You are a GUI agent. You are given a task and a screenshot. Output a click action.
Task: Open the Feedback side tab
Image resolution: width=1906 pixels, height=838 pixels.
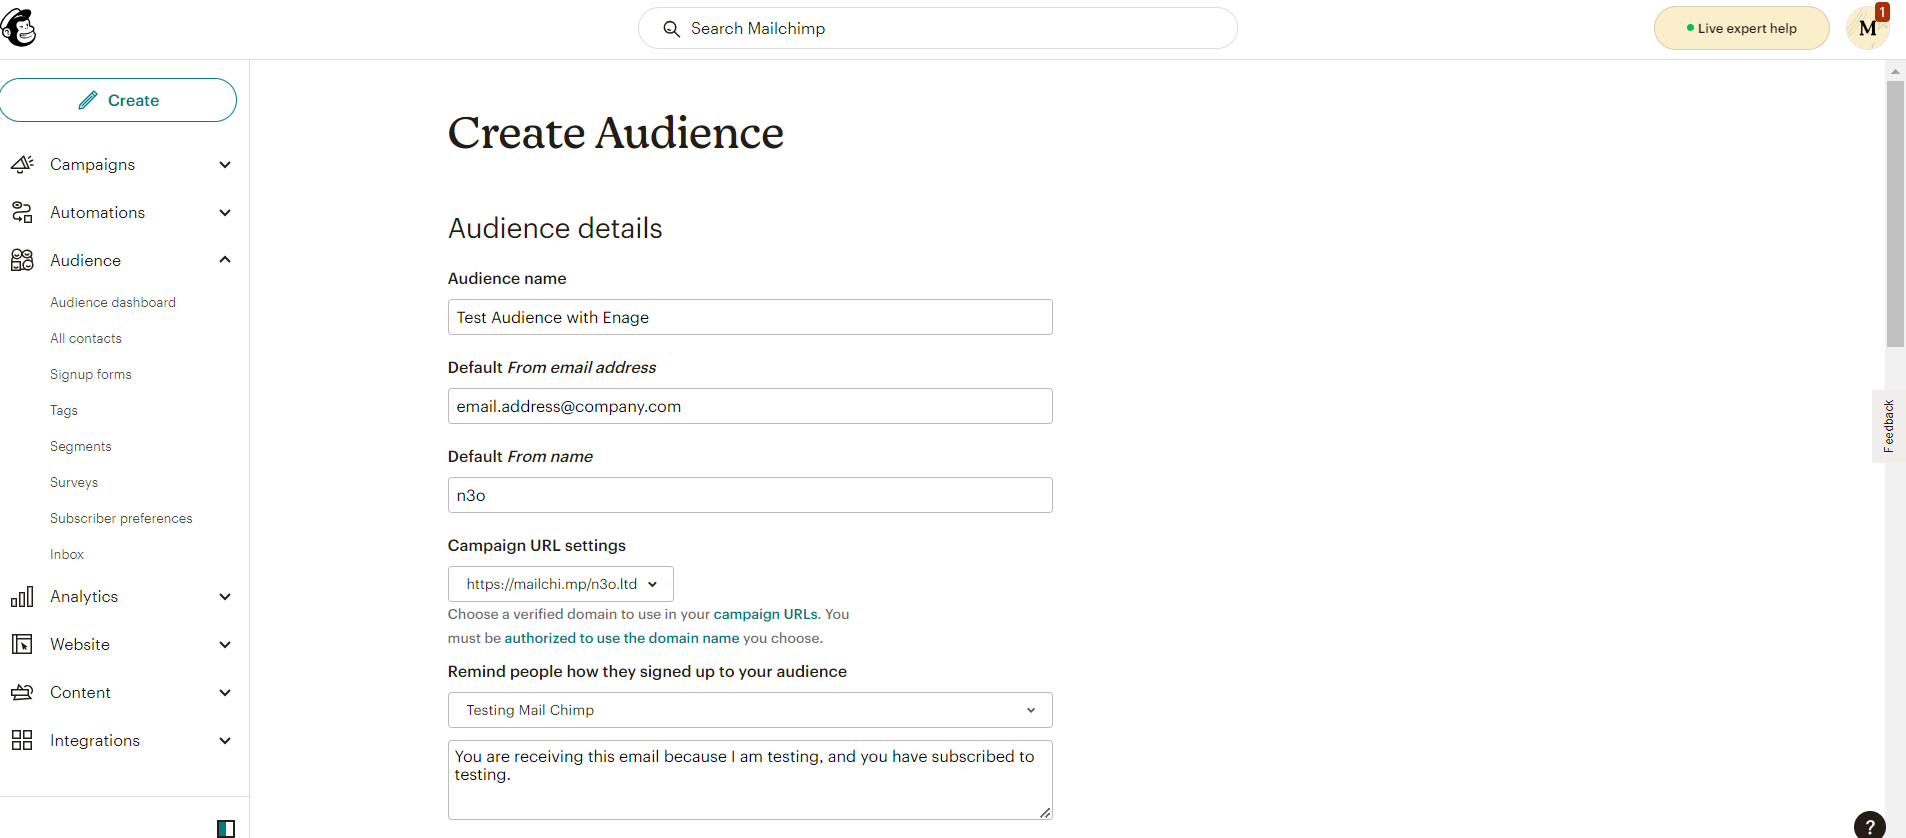coord(1888,426)
